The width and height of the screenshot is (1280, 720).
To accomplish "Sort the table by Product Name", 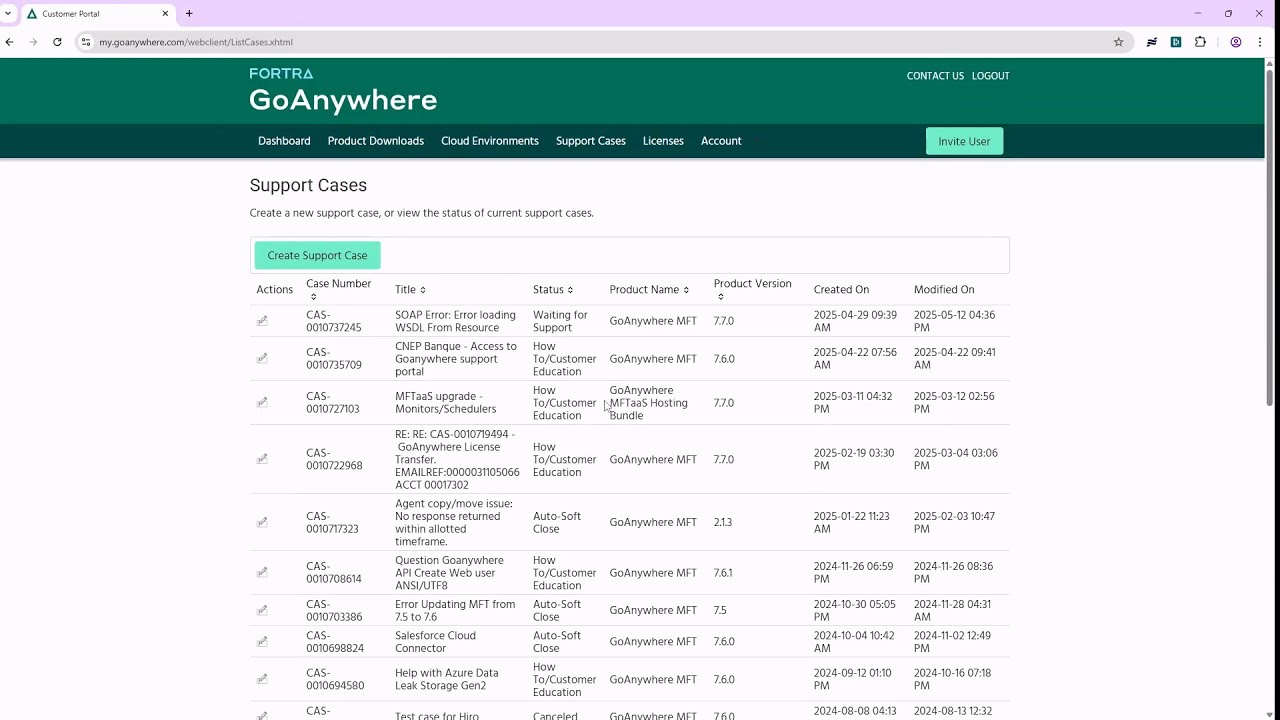I will tap(686, 290).
